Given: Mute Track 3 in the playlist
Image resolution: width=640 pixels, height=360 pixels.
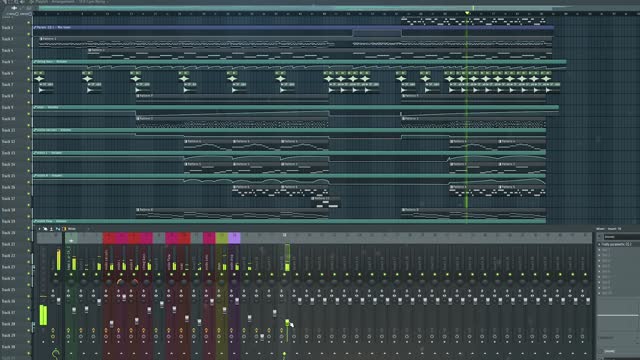Looking at the screenshot, I should [29, 45].
